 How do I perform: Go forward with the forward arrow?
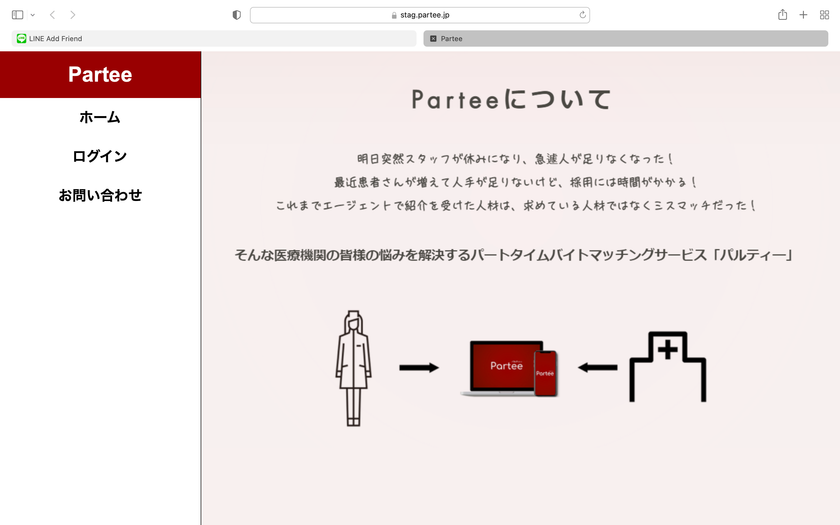pos(72,15)
